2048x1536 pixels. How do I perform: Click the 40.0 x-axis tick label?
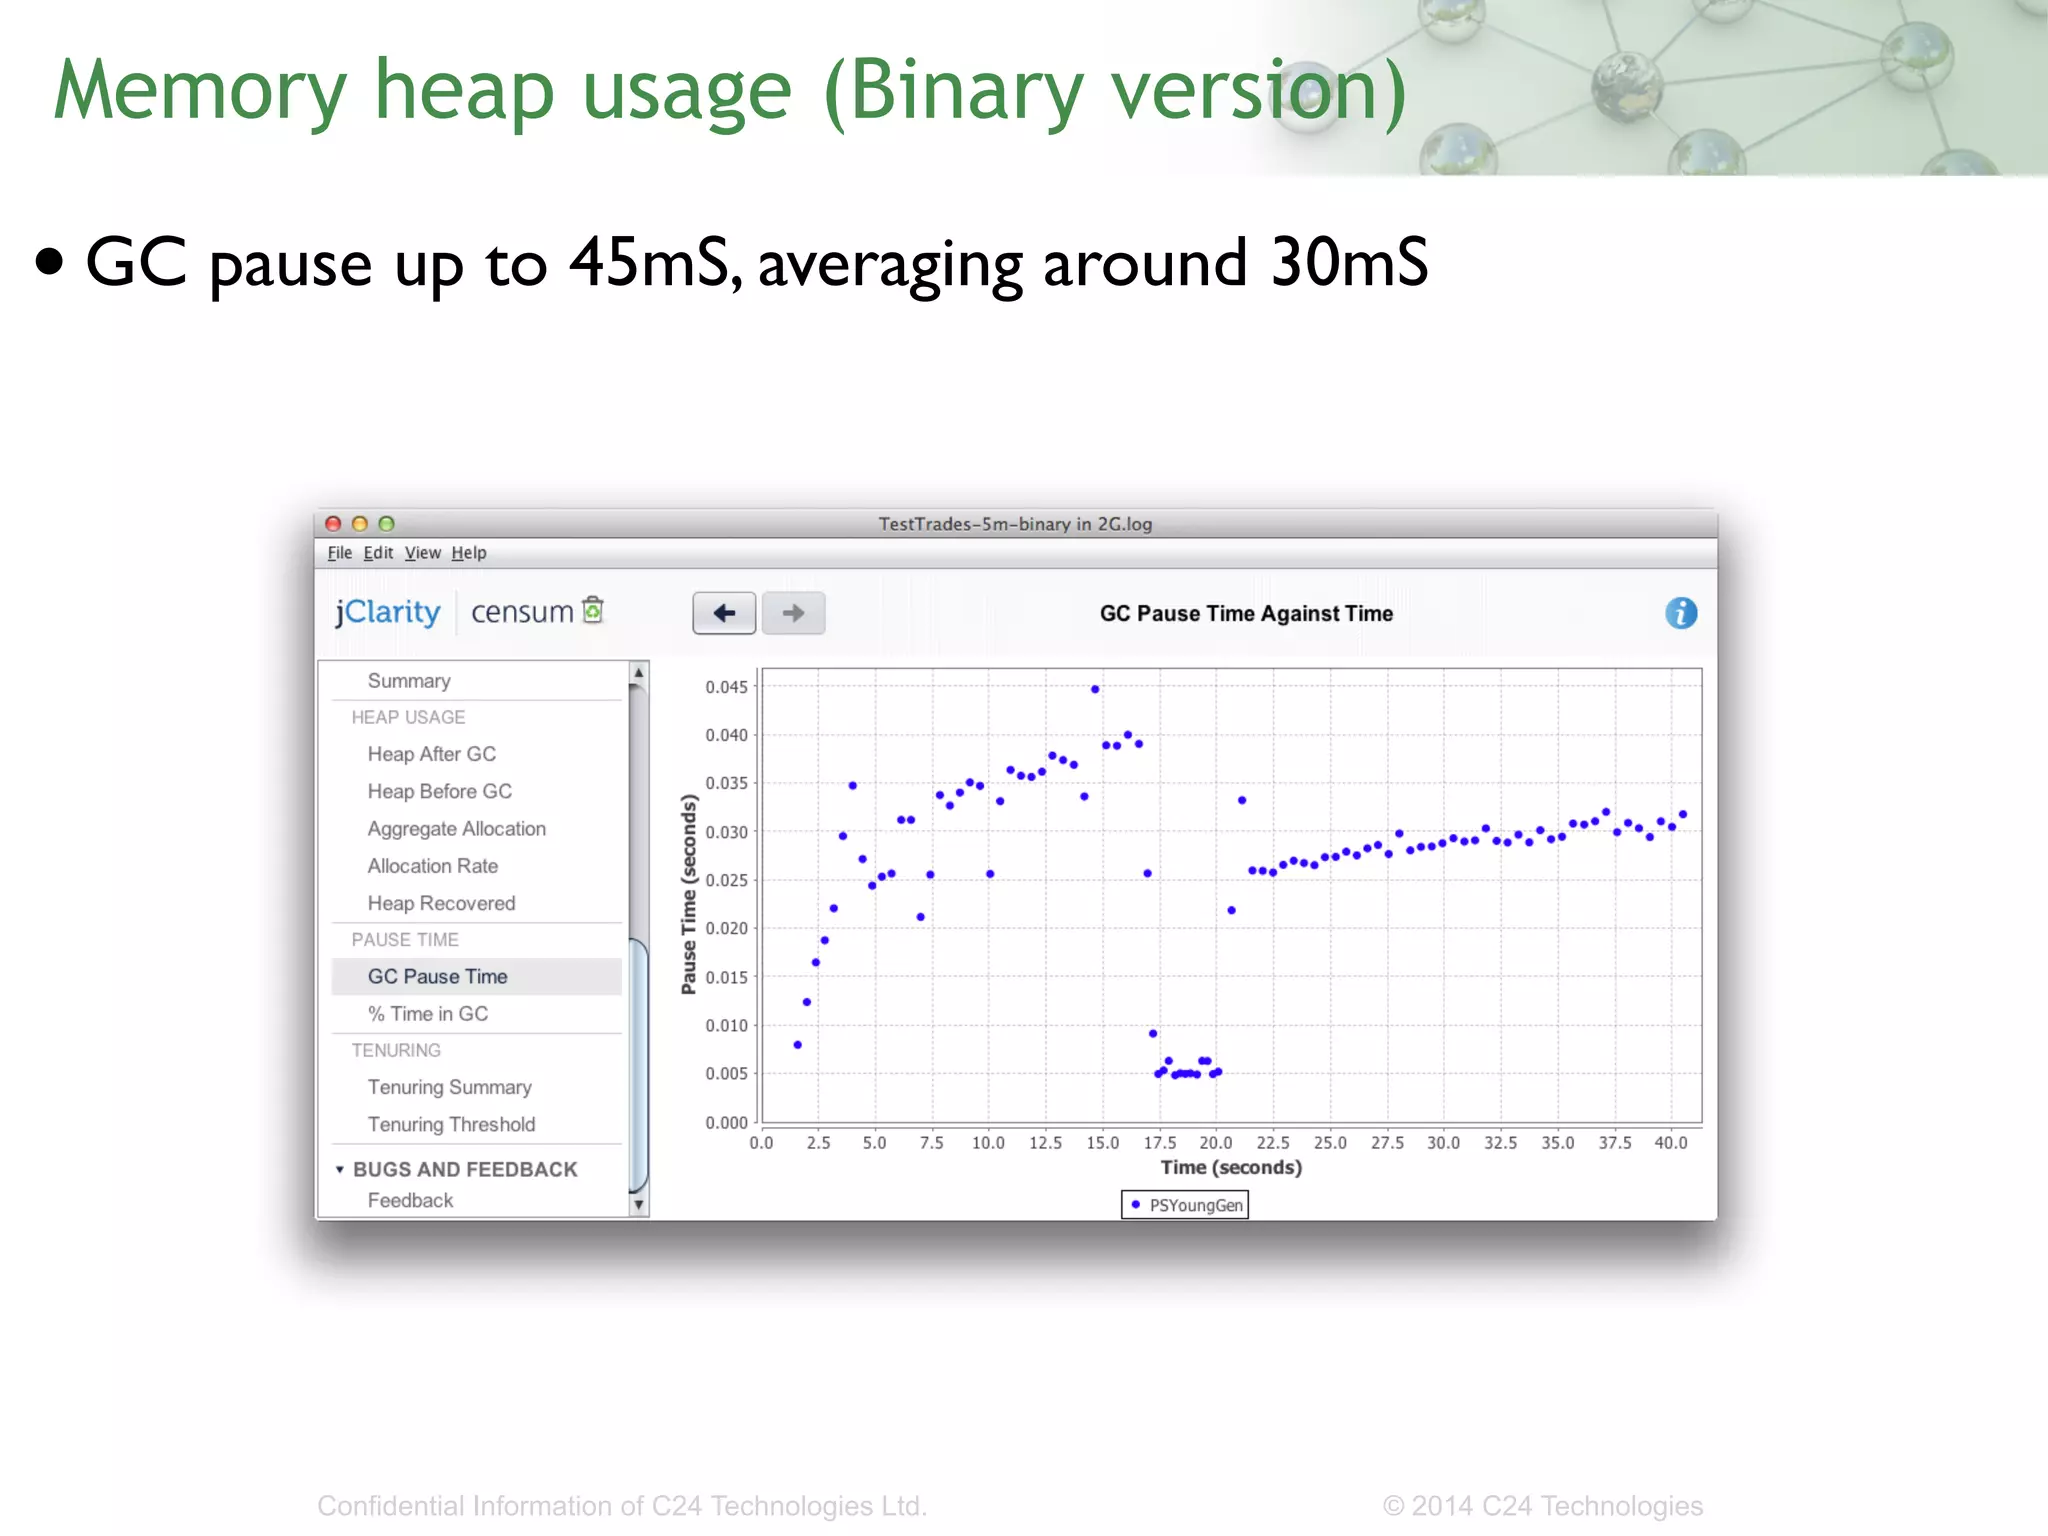pos(1671,1143)
